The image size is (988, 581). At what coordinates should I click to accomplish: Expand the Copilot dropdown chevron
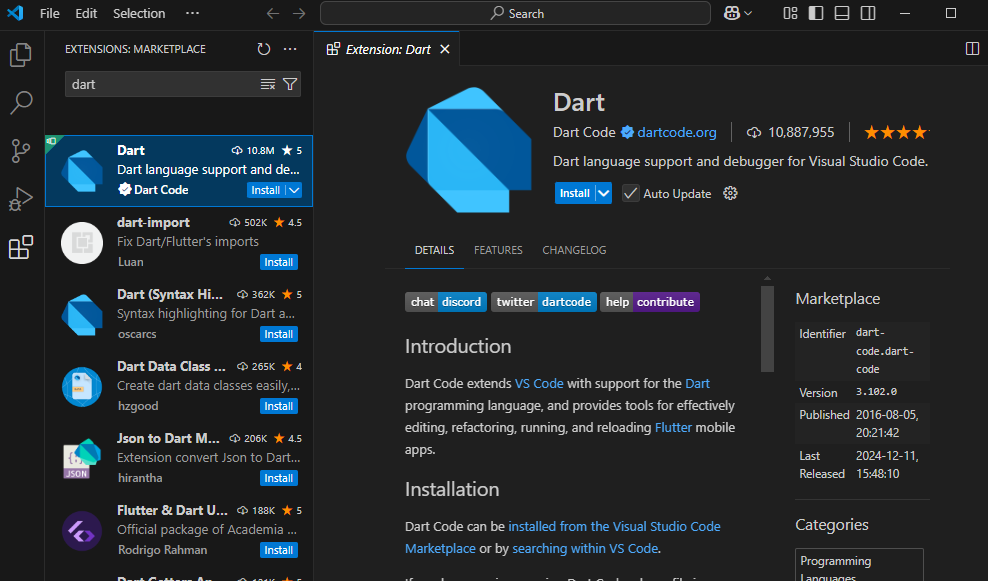click(748, 13)
